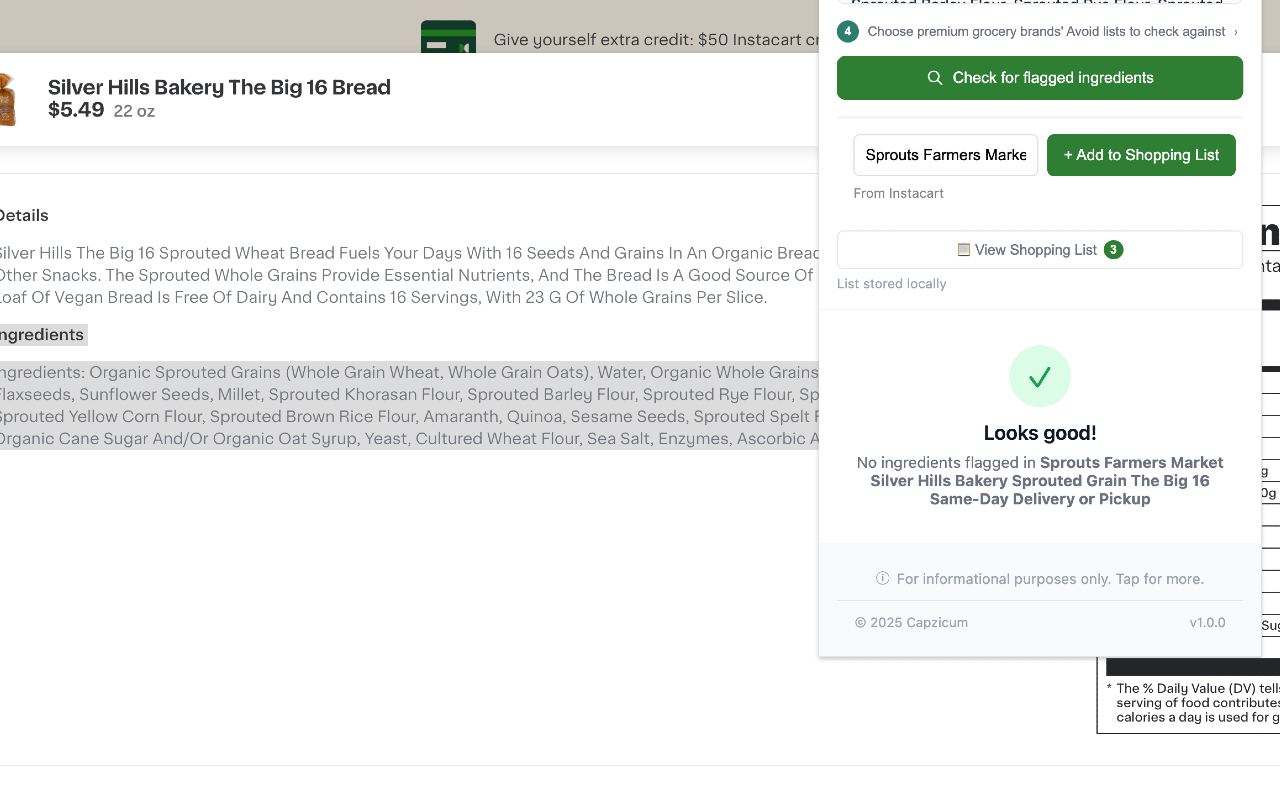The image size is (1280, 800).
Task: Open View Shopping List
Action: click(1040, 249)
